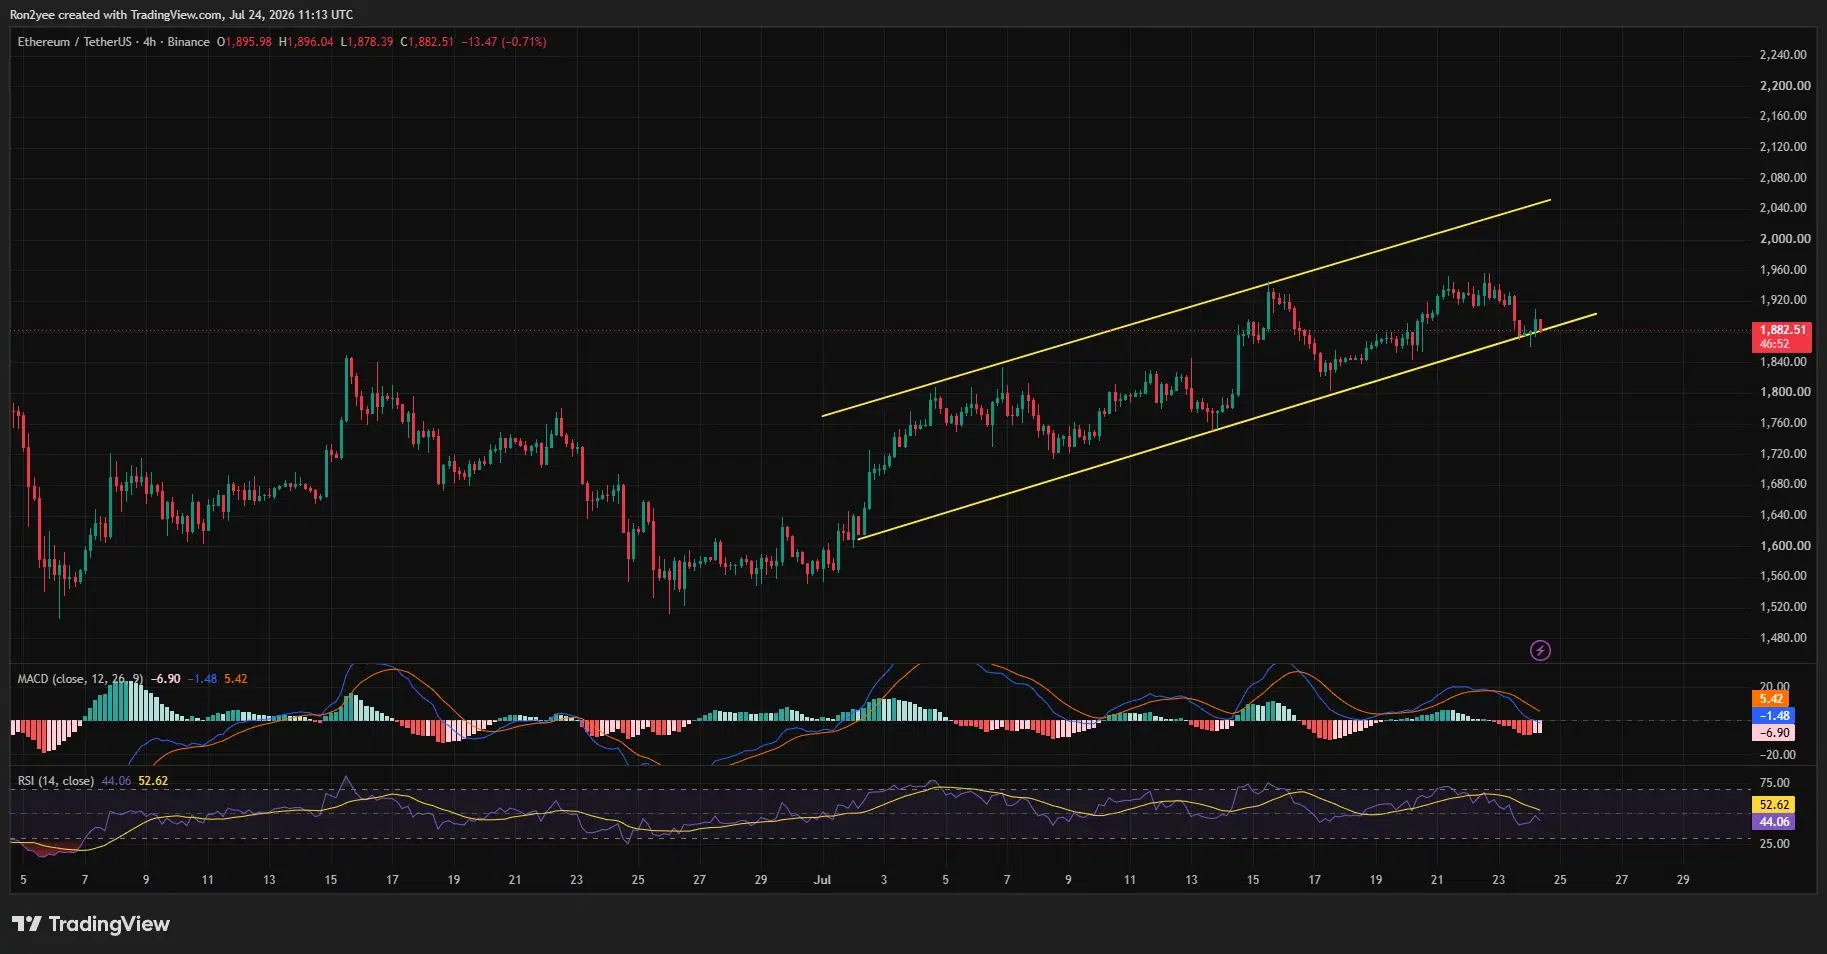Click the 1,840.00 price axis label
The width and height of the screenshot is (1827, 954).
click(x=1783, y=362)
